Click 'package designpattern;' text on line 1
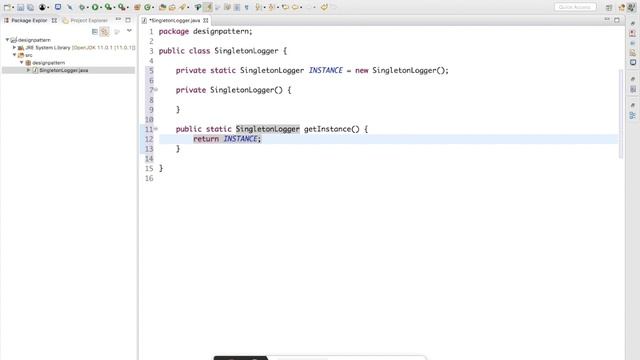The image size is (640, 360). tap(205, 31)
